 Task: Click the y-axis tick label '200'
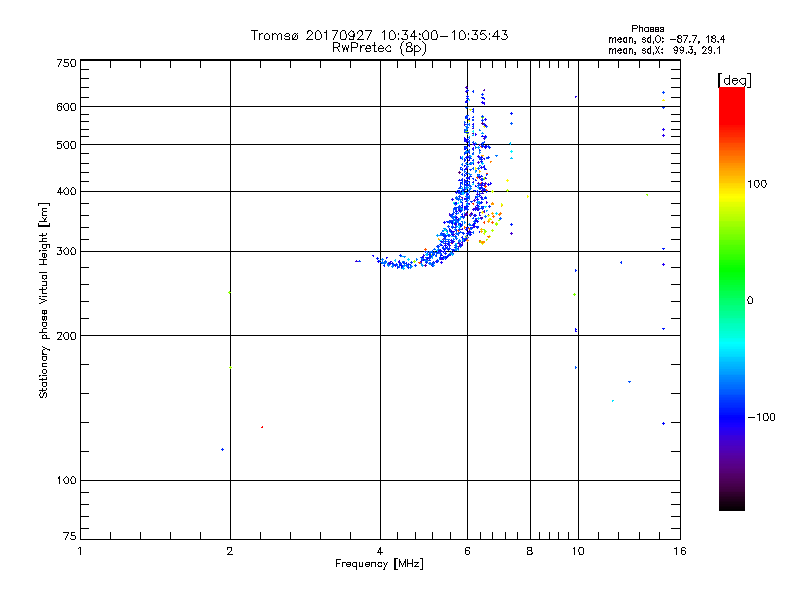click(66, 336)
